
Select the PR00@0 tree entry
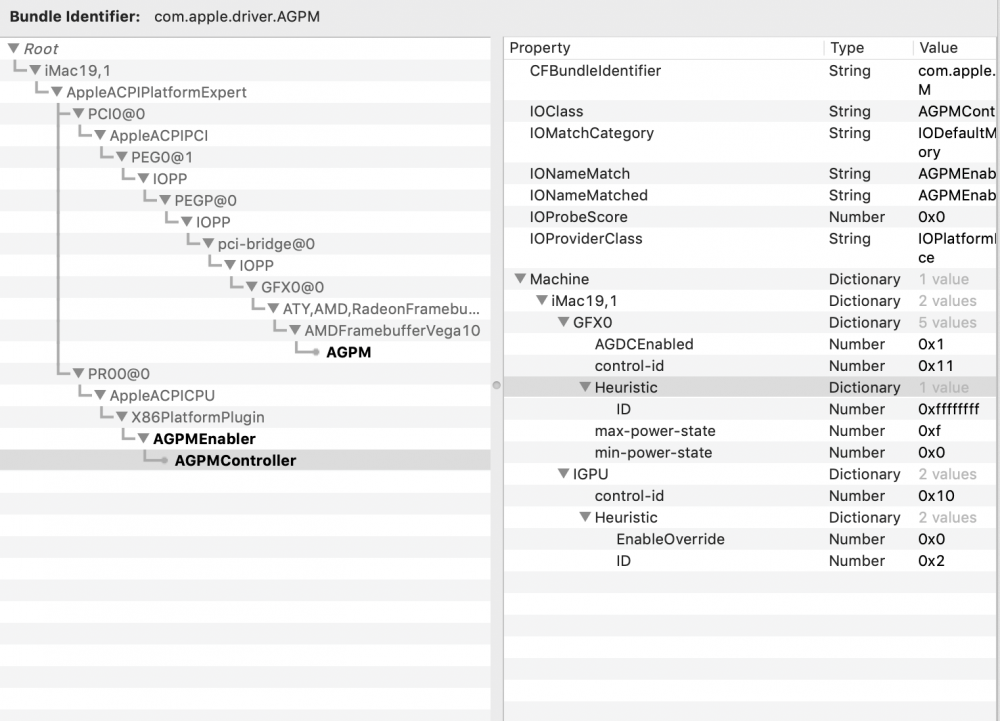tap(119, 374)
